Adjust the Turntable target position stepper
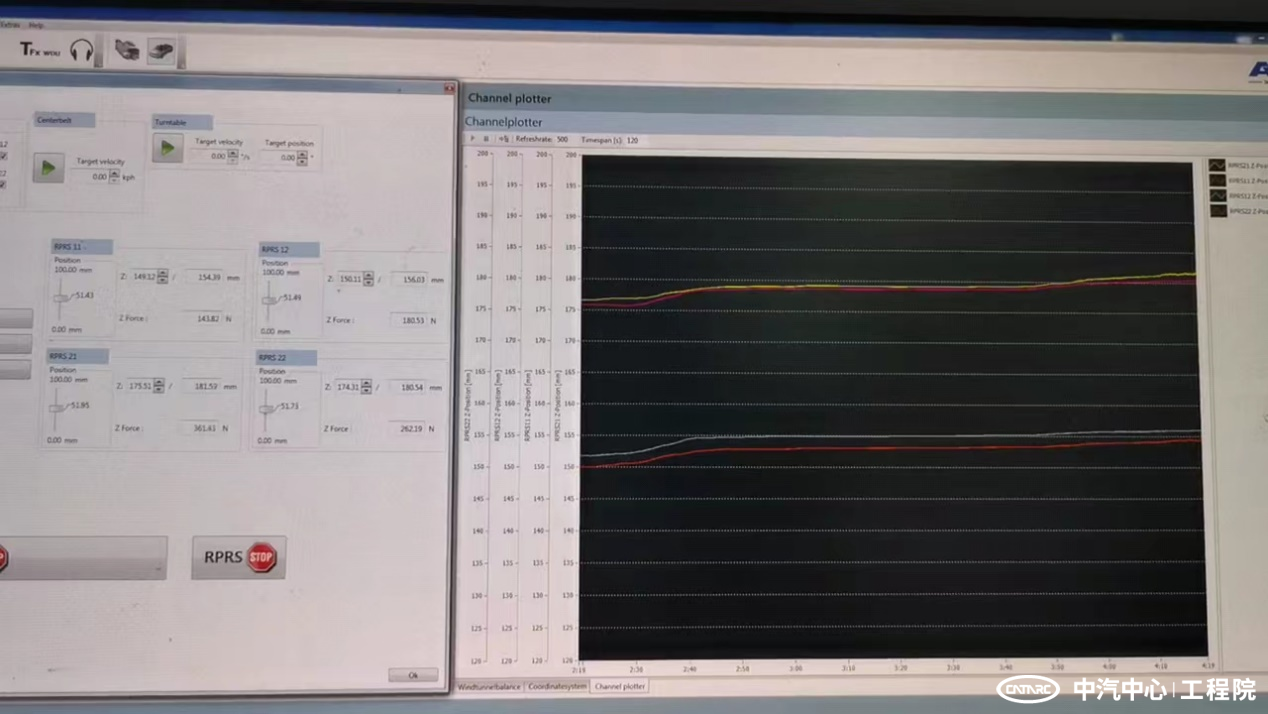Screen dimensions: 1268x714 [x=302, y=158]
